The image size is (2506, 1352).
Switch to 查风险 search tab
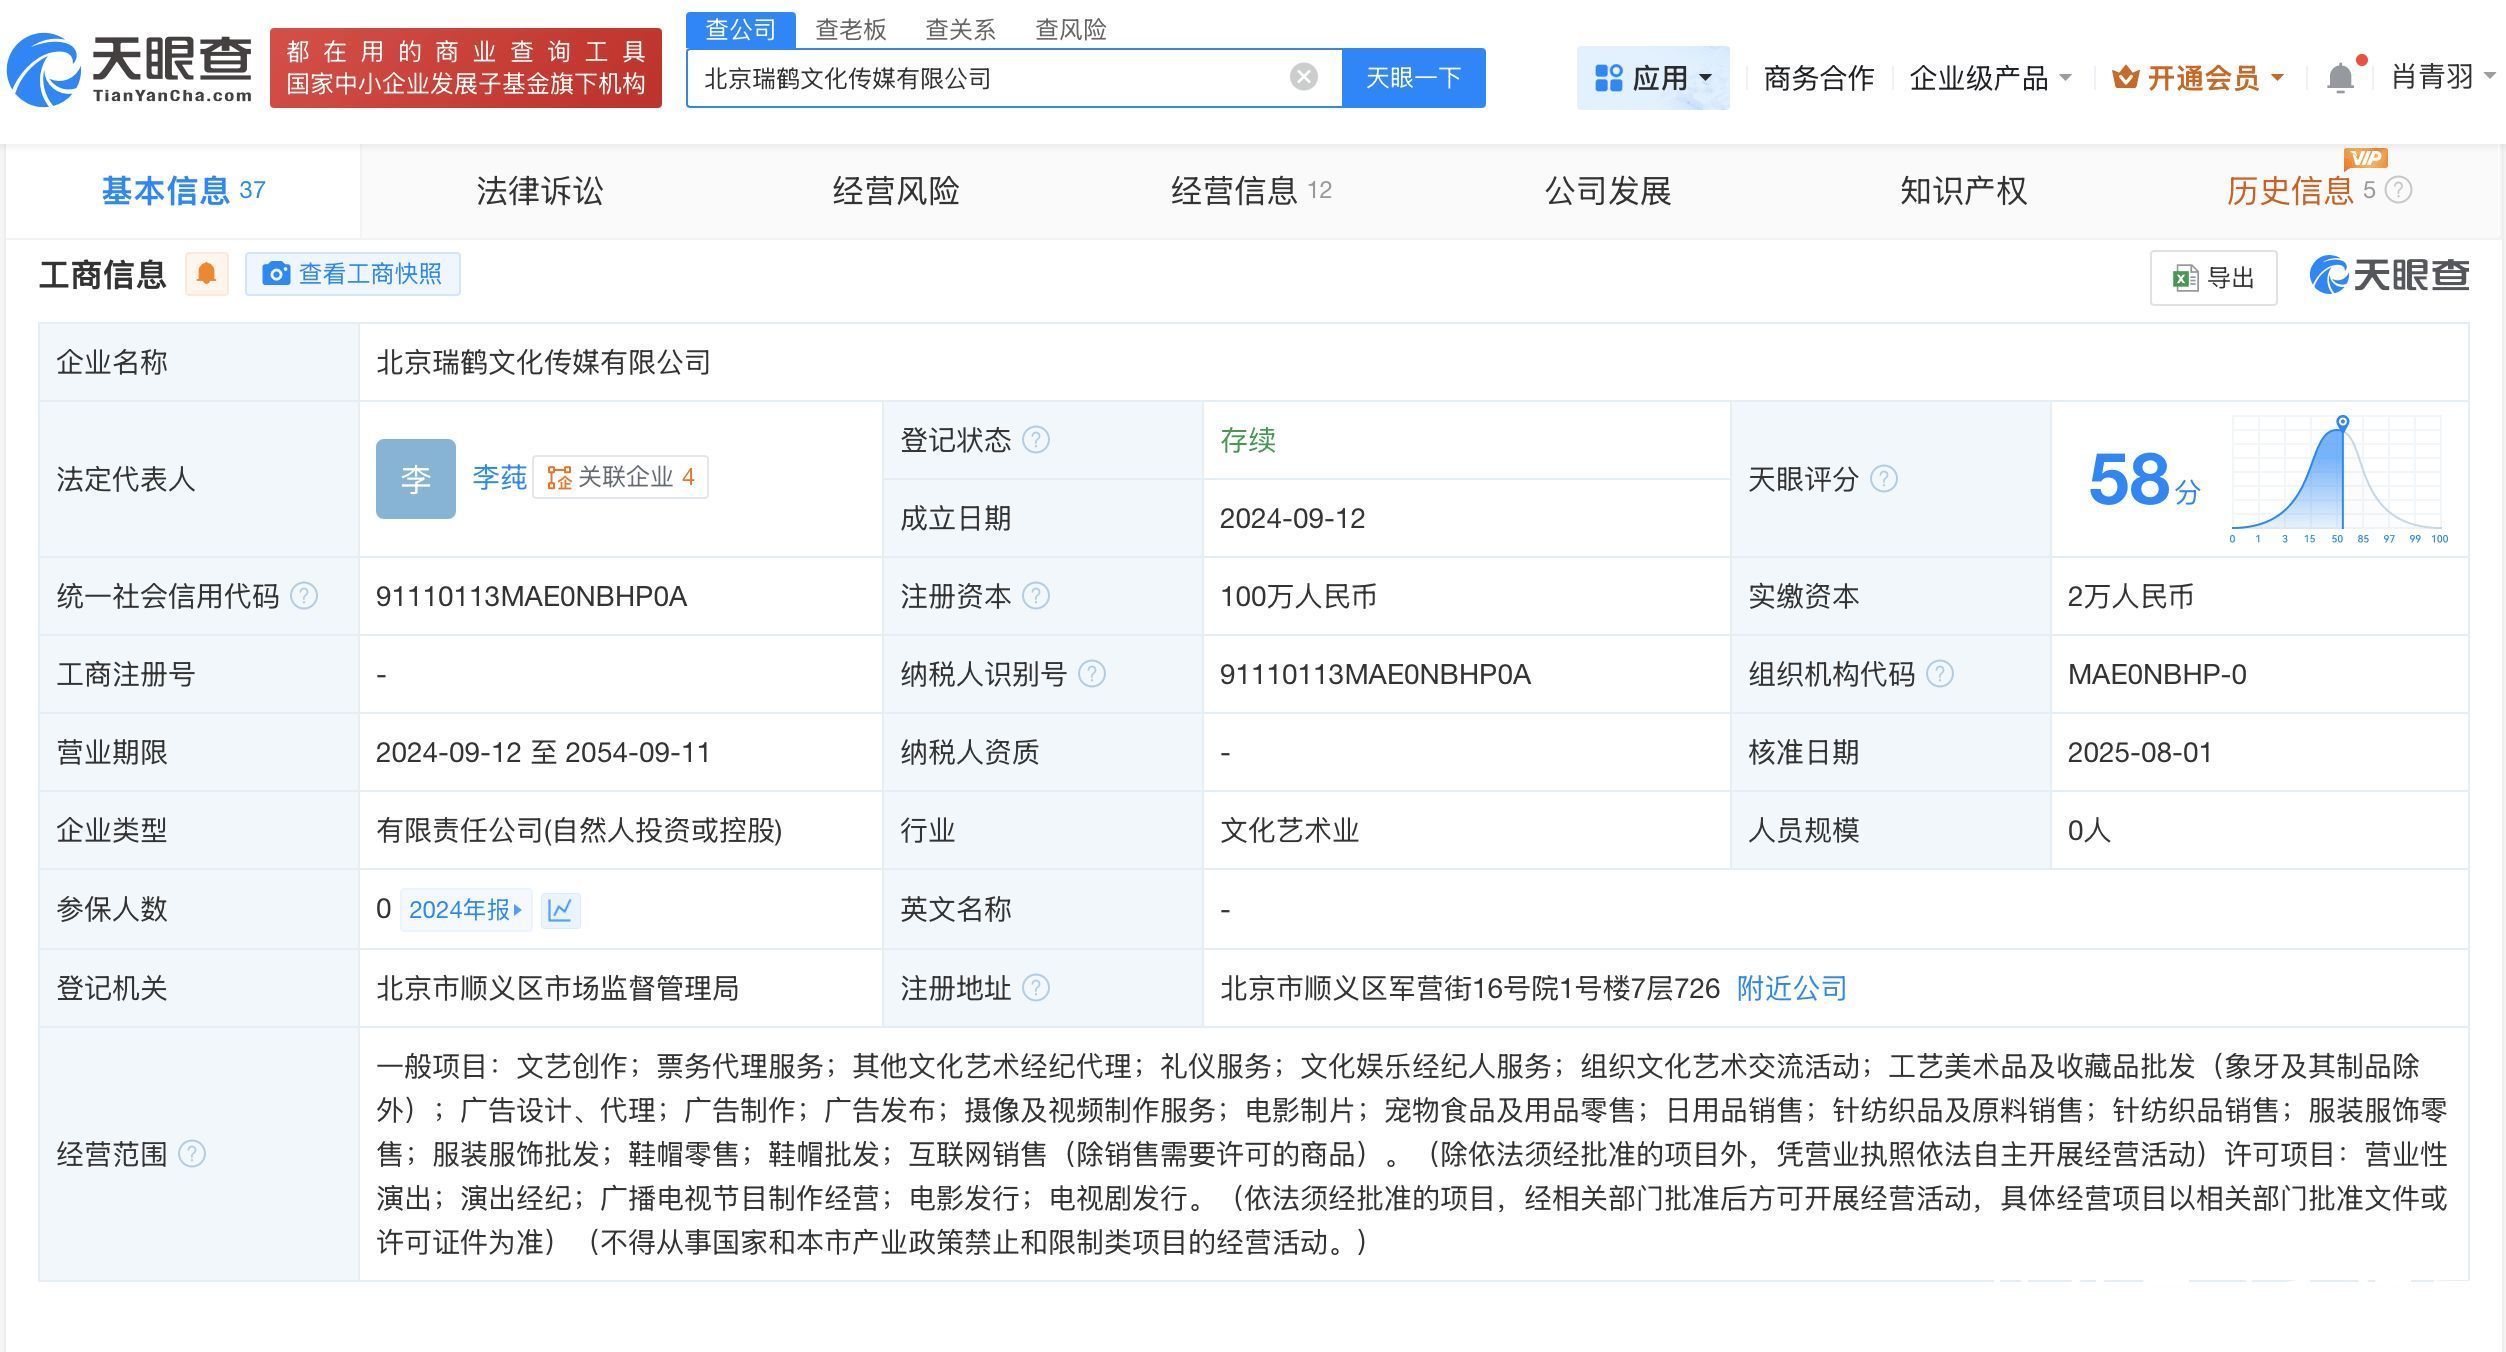(x=1070, y=29)
